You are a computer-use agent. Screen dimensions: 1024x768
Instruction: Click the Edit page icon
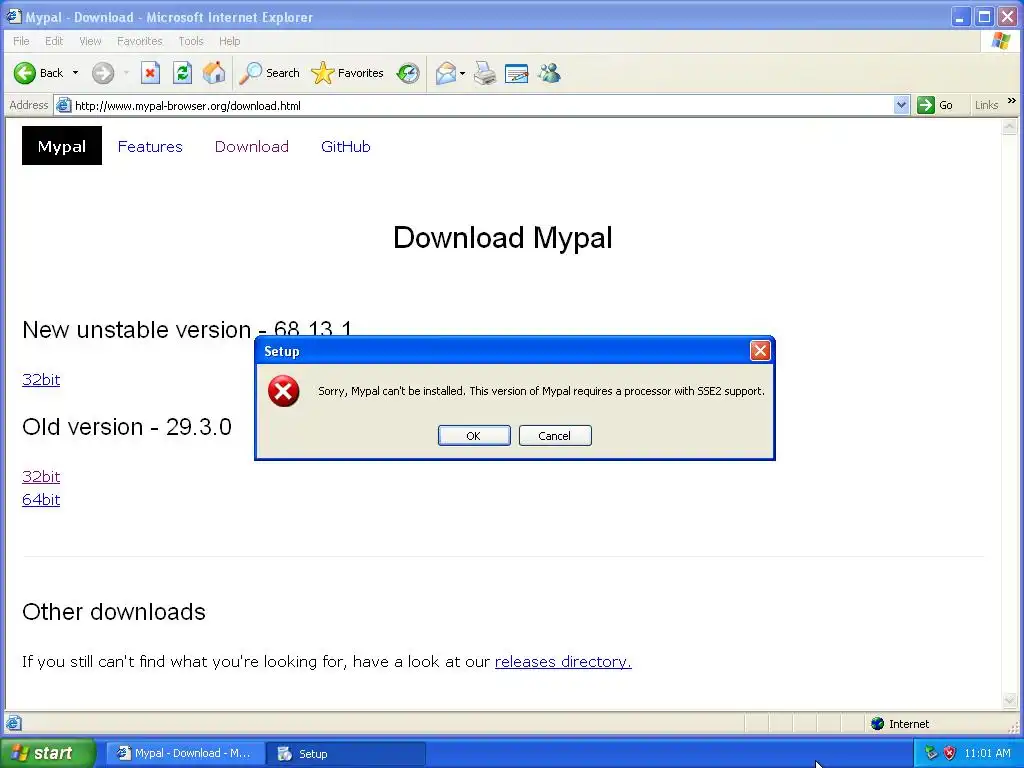(516, 73)
